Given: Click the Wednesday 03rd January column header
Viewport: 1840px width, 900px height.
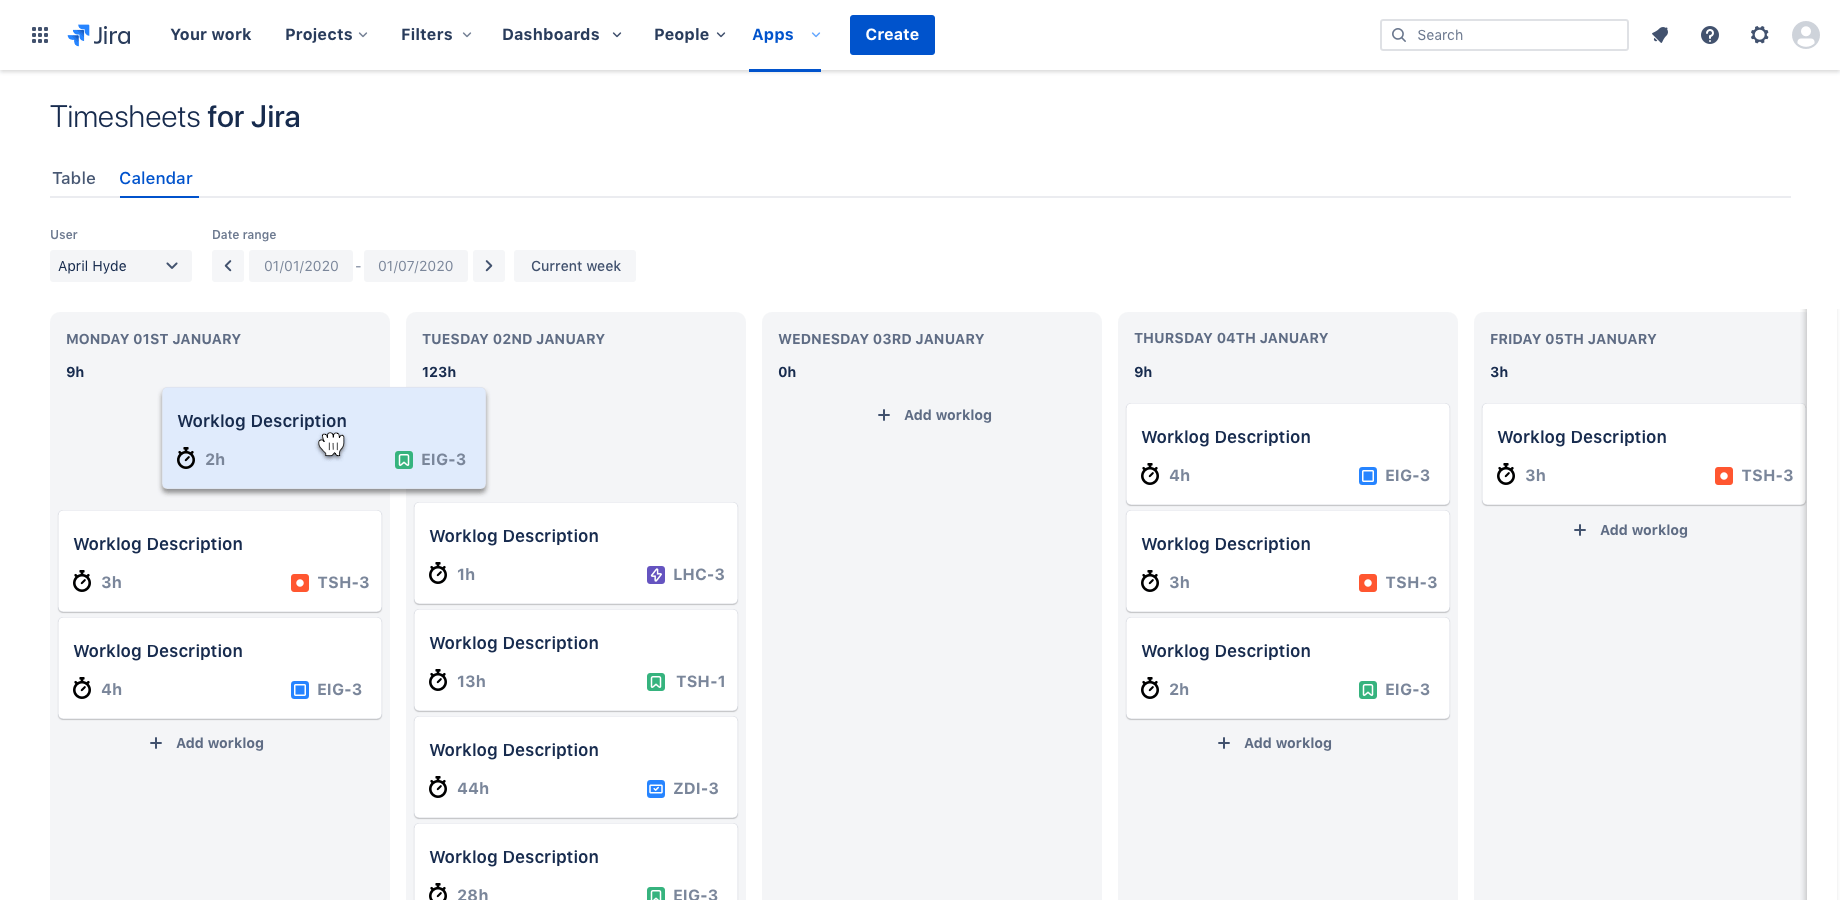Looking at the screenshot, I should click(x=881, y=339).
